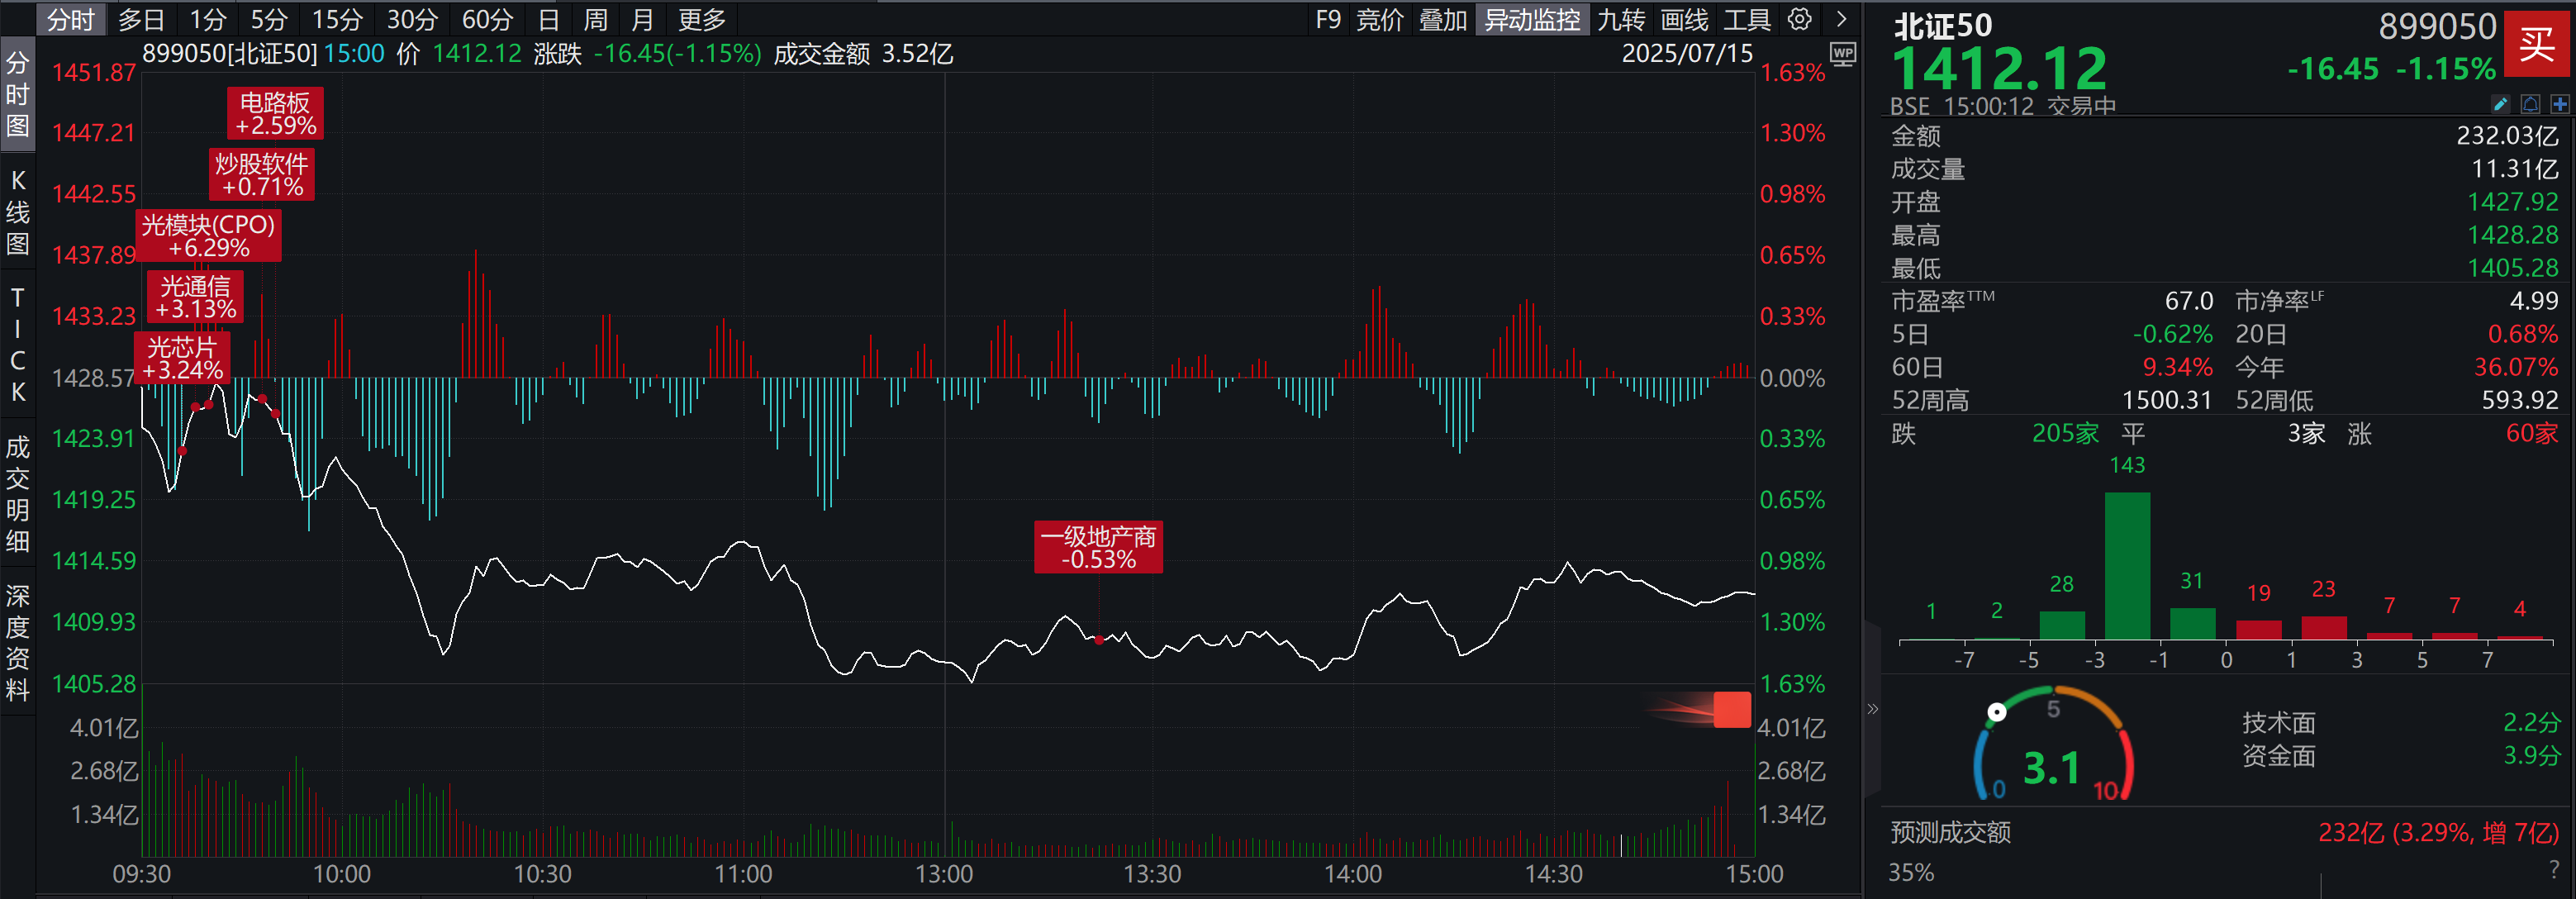Click the 技术面 2.2分 score row

tap(2400, 722)
